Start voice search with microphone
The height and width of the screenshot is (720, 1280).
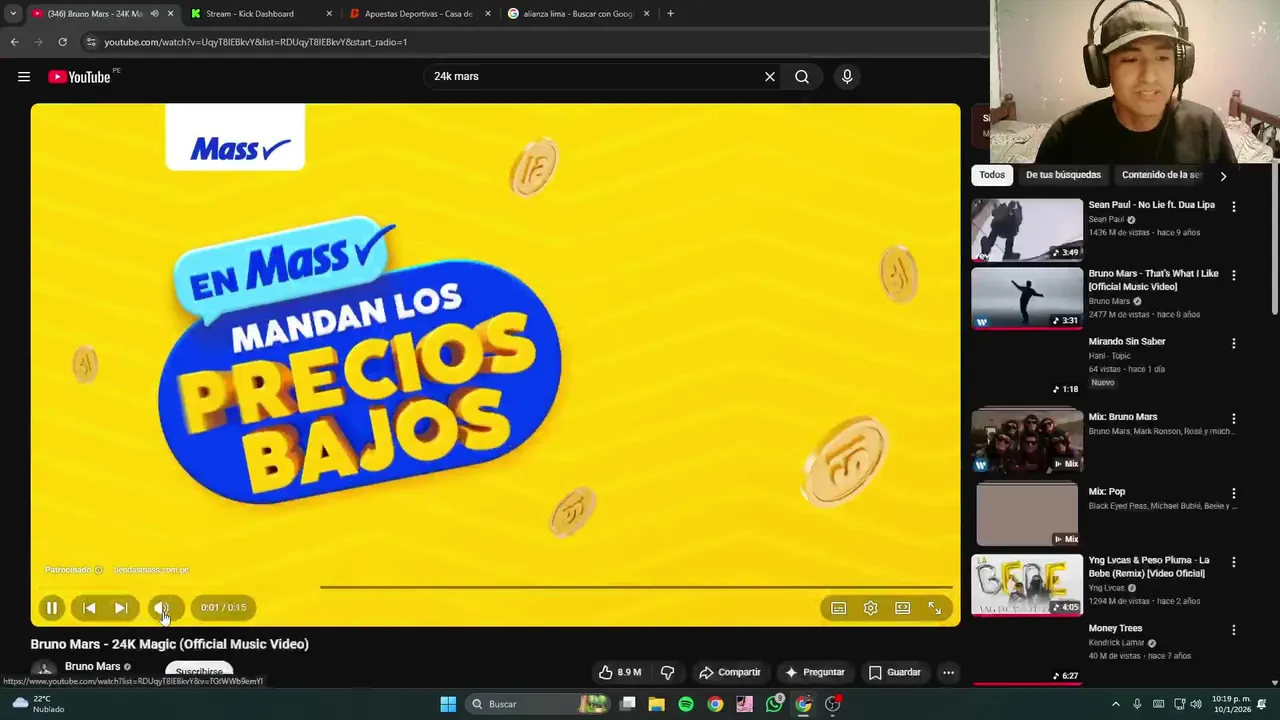pyautogui.click(x=847, y=77)
